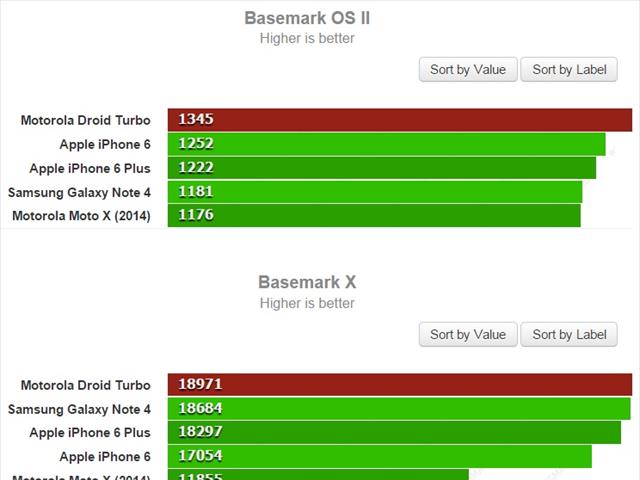
Task: Select the Galaxy Note 4 1181 bar
Action: [x=375, y=192]
